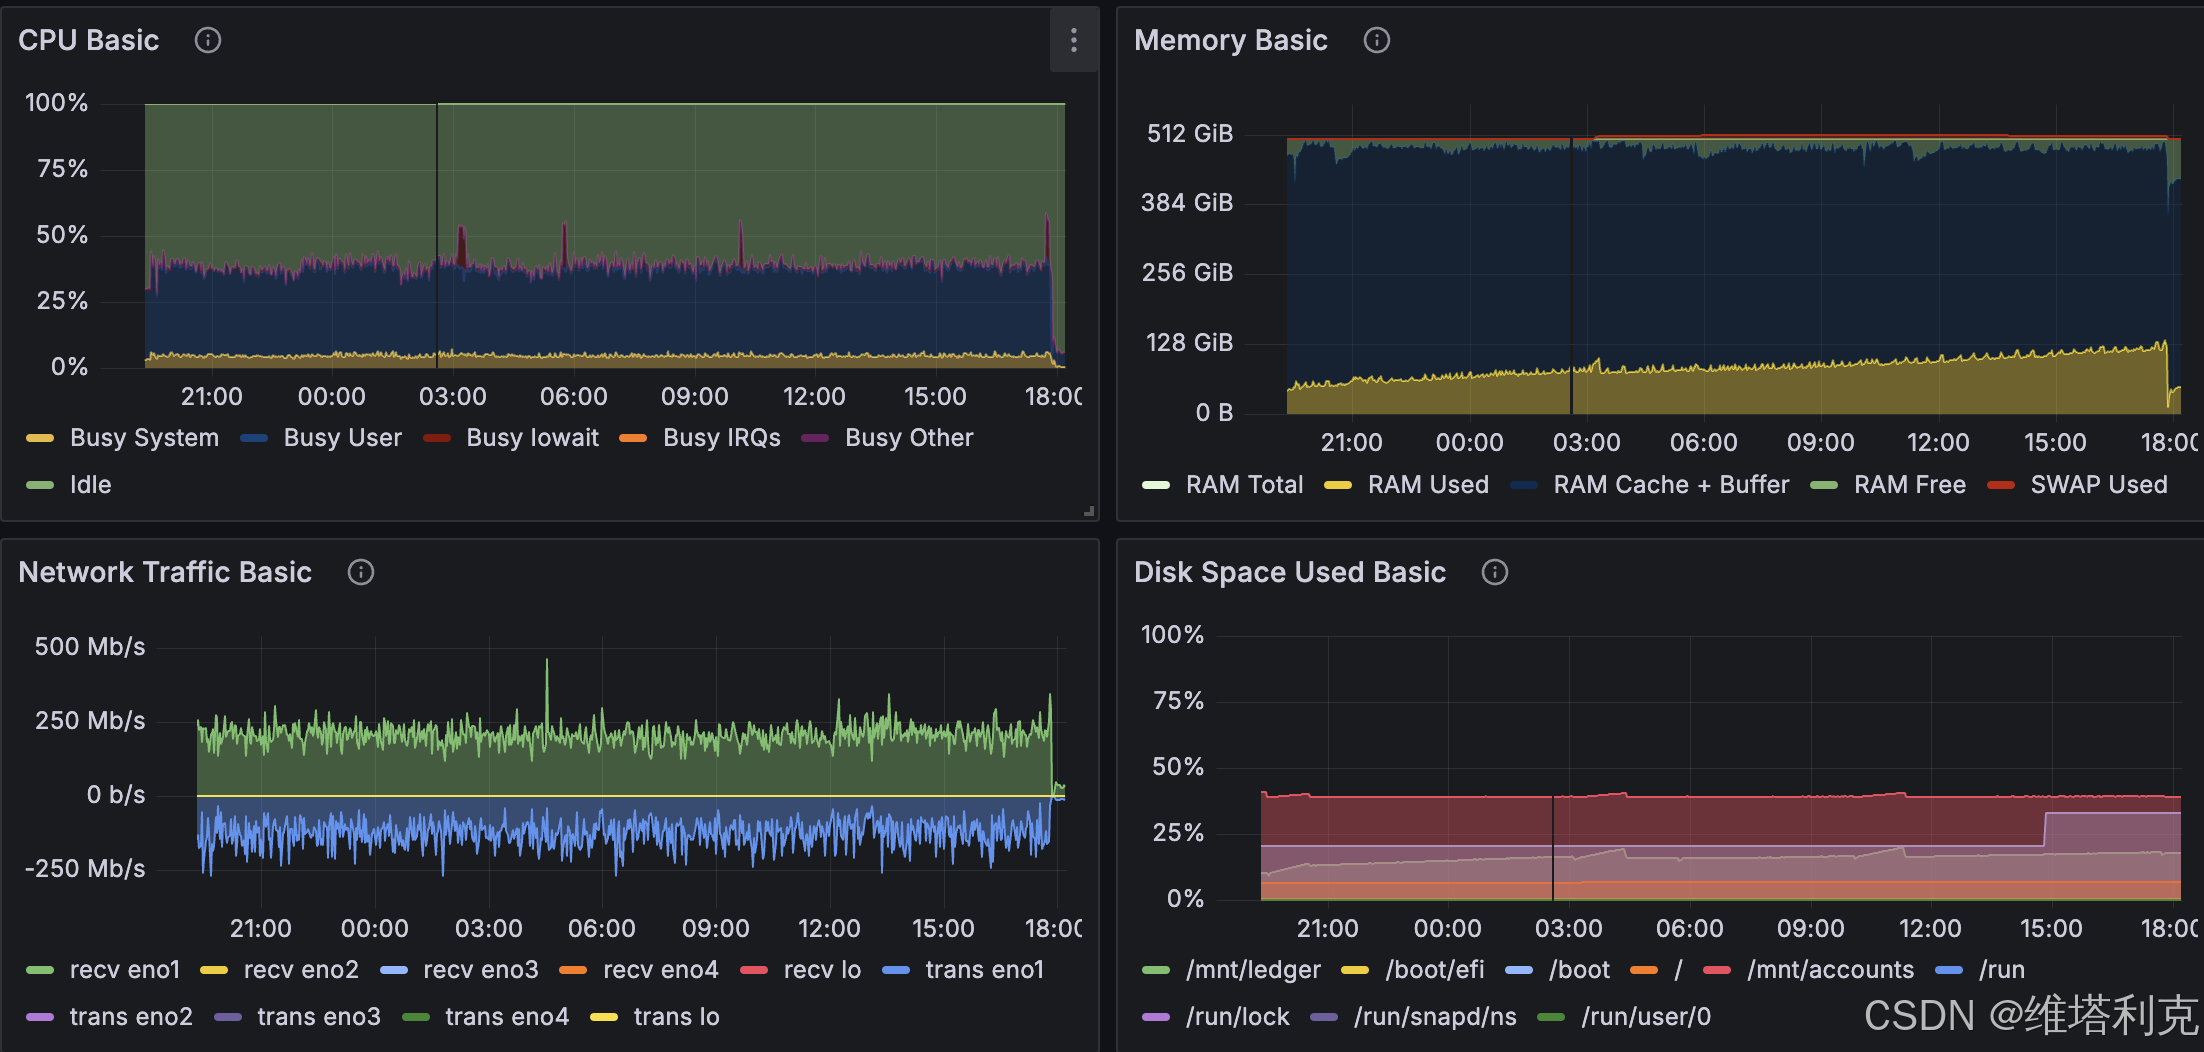Toggle RAM Used series in Memory legend
The width and height of the screenshot is (2204, 1052).
pyautogui.click(x=1428, y=485)
